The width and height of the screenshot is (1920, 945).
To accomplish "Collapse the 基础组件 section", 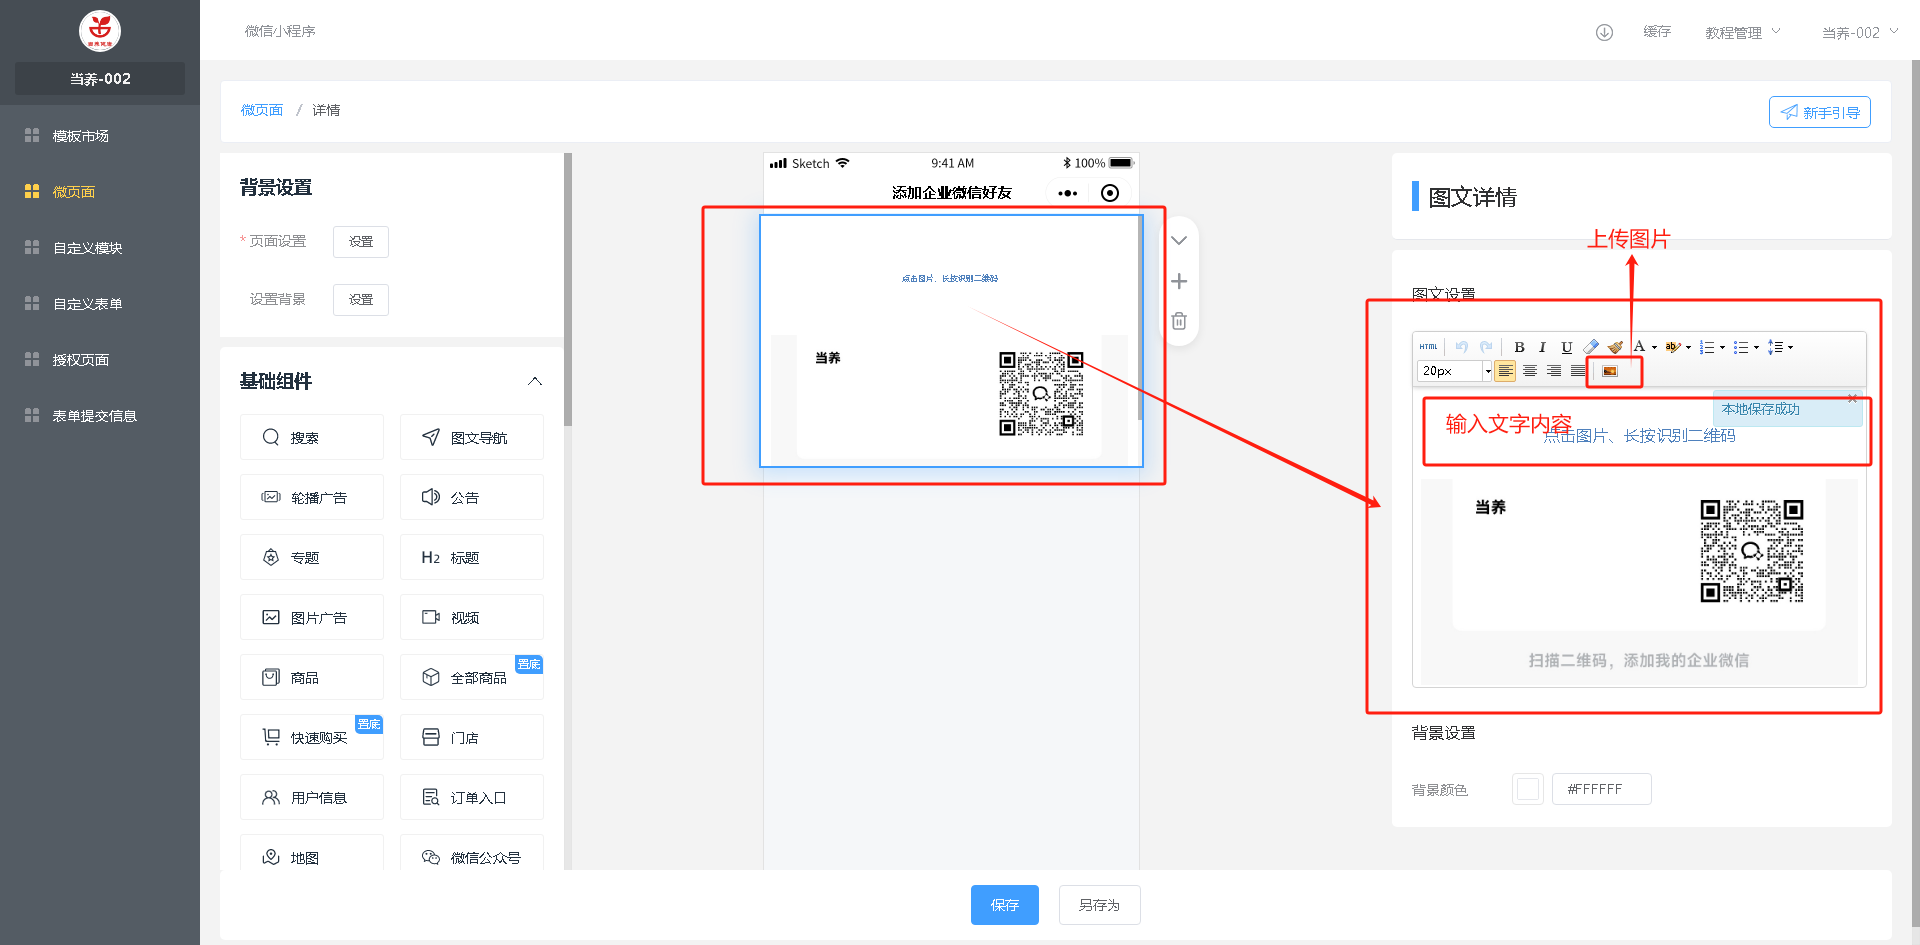I will (x=535, y=381).
